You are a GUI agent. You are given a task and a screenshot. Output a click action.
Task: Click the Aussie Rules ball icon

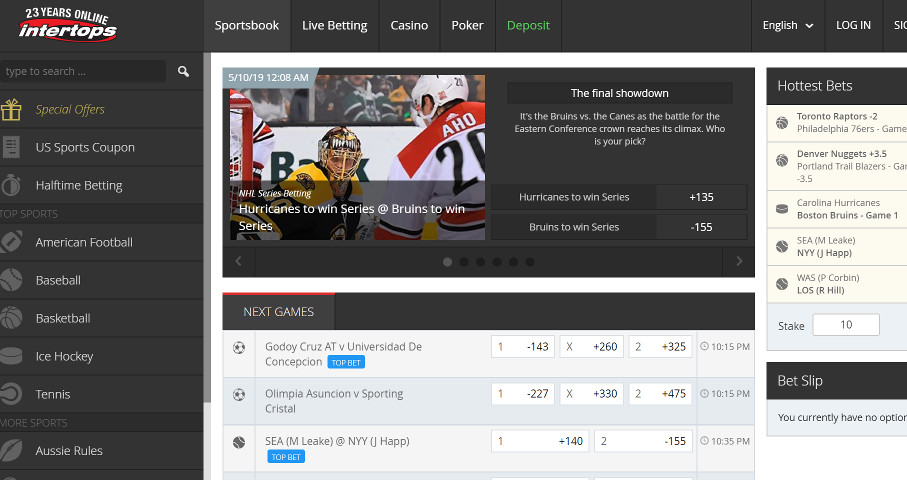(10, 451)
